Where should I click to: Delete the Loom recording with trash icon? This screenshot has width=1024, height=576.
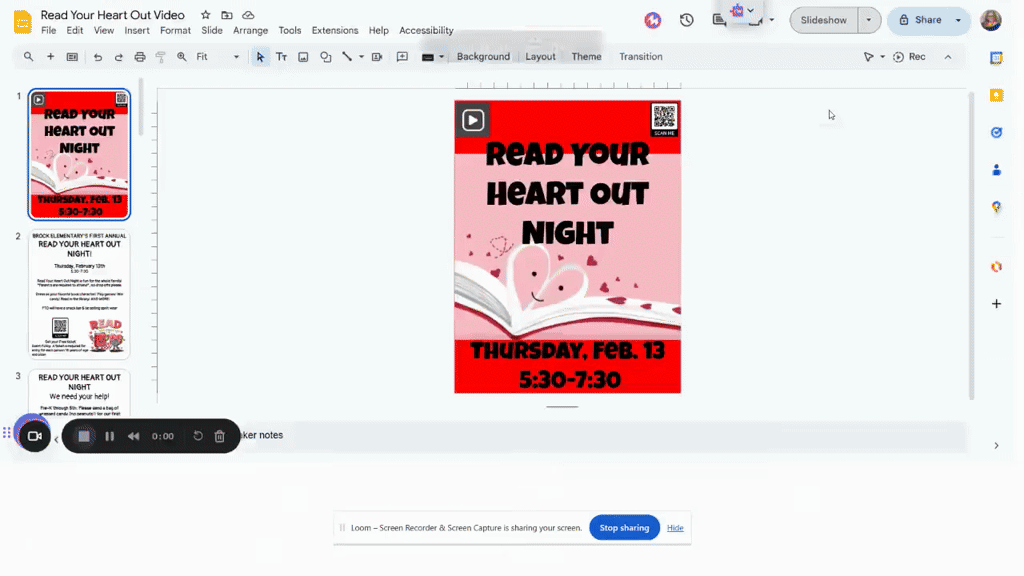(219, 436)
